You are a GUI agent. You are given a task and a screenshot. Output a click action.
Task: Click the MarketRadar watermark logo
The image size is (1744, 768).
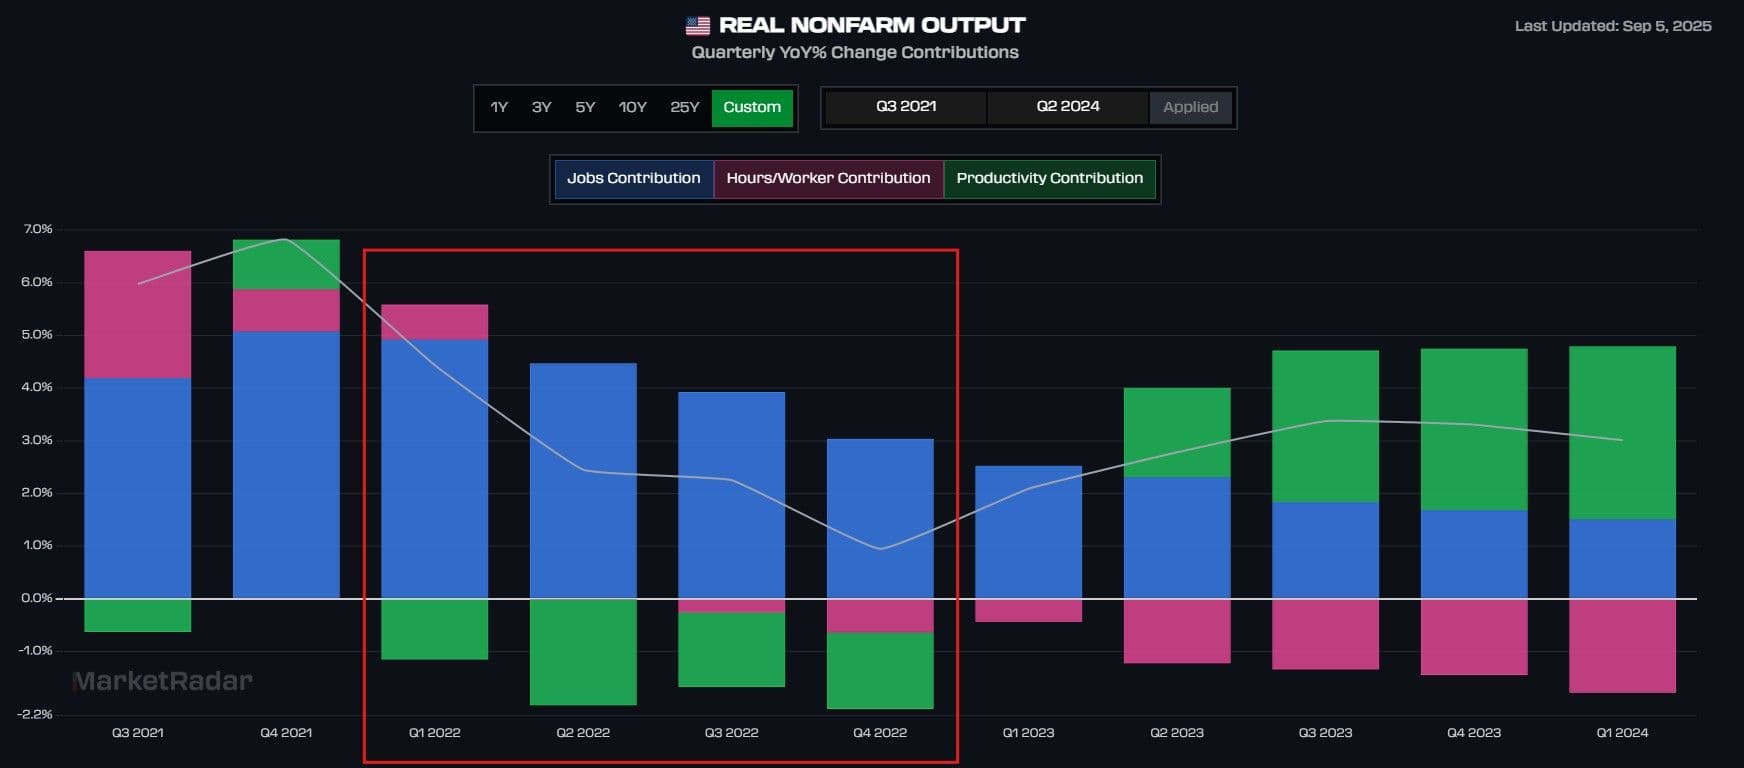pyautogui.click(x=163, y=682)
